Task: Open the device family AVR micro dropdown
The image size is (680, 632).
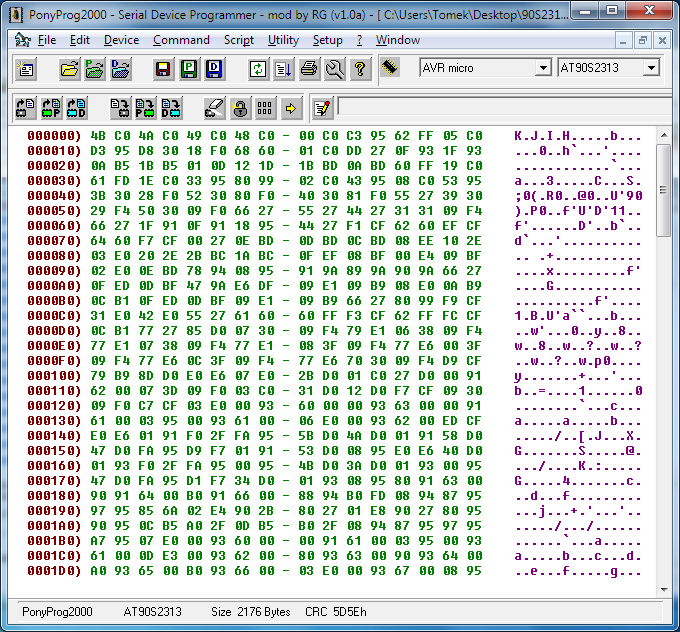Action: tap(543, 68)
